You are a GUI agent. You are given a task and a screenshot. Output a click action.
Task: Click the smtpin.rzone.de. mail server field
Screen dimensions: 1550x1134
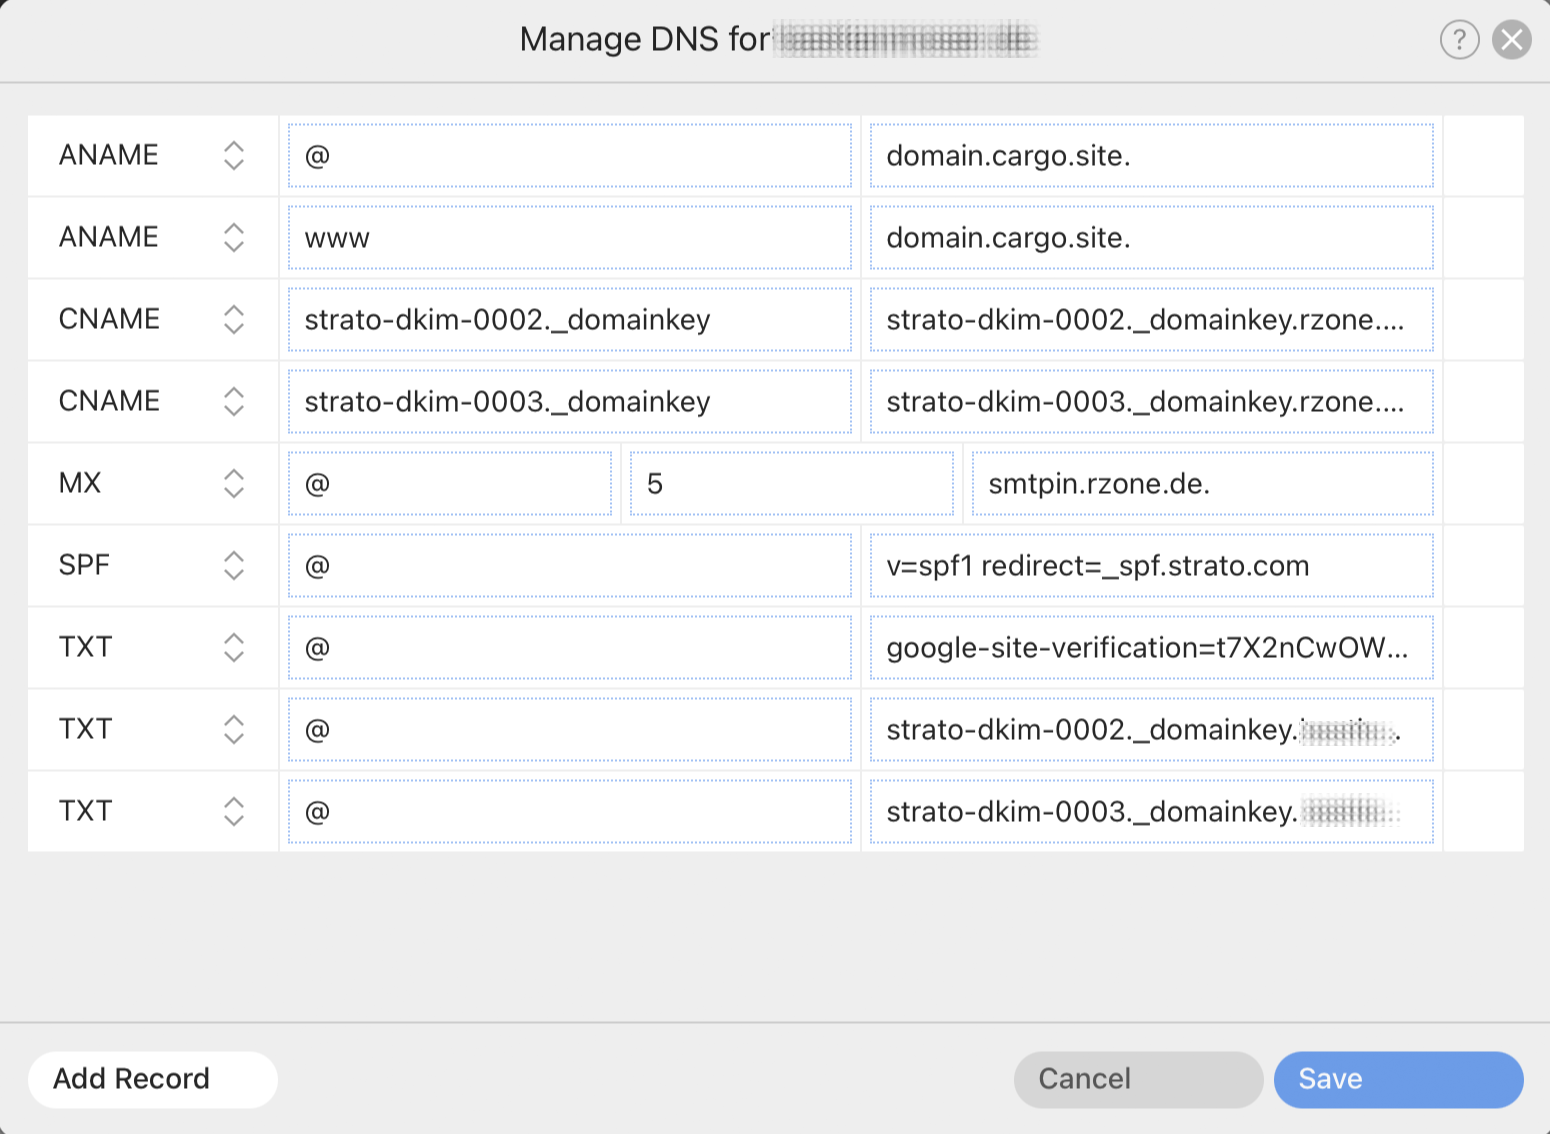point(1202,484)
